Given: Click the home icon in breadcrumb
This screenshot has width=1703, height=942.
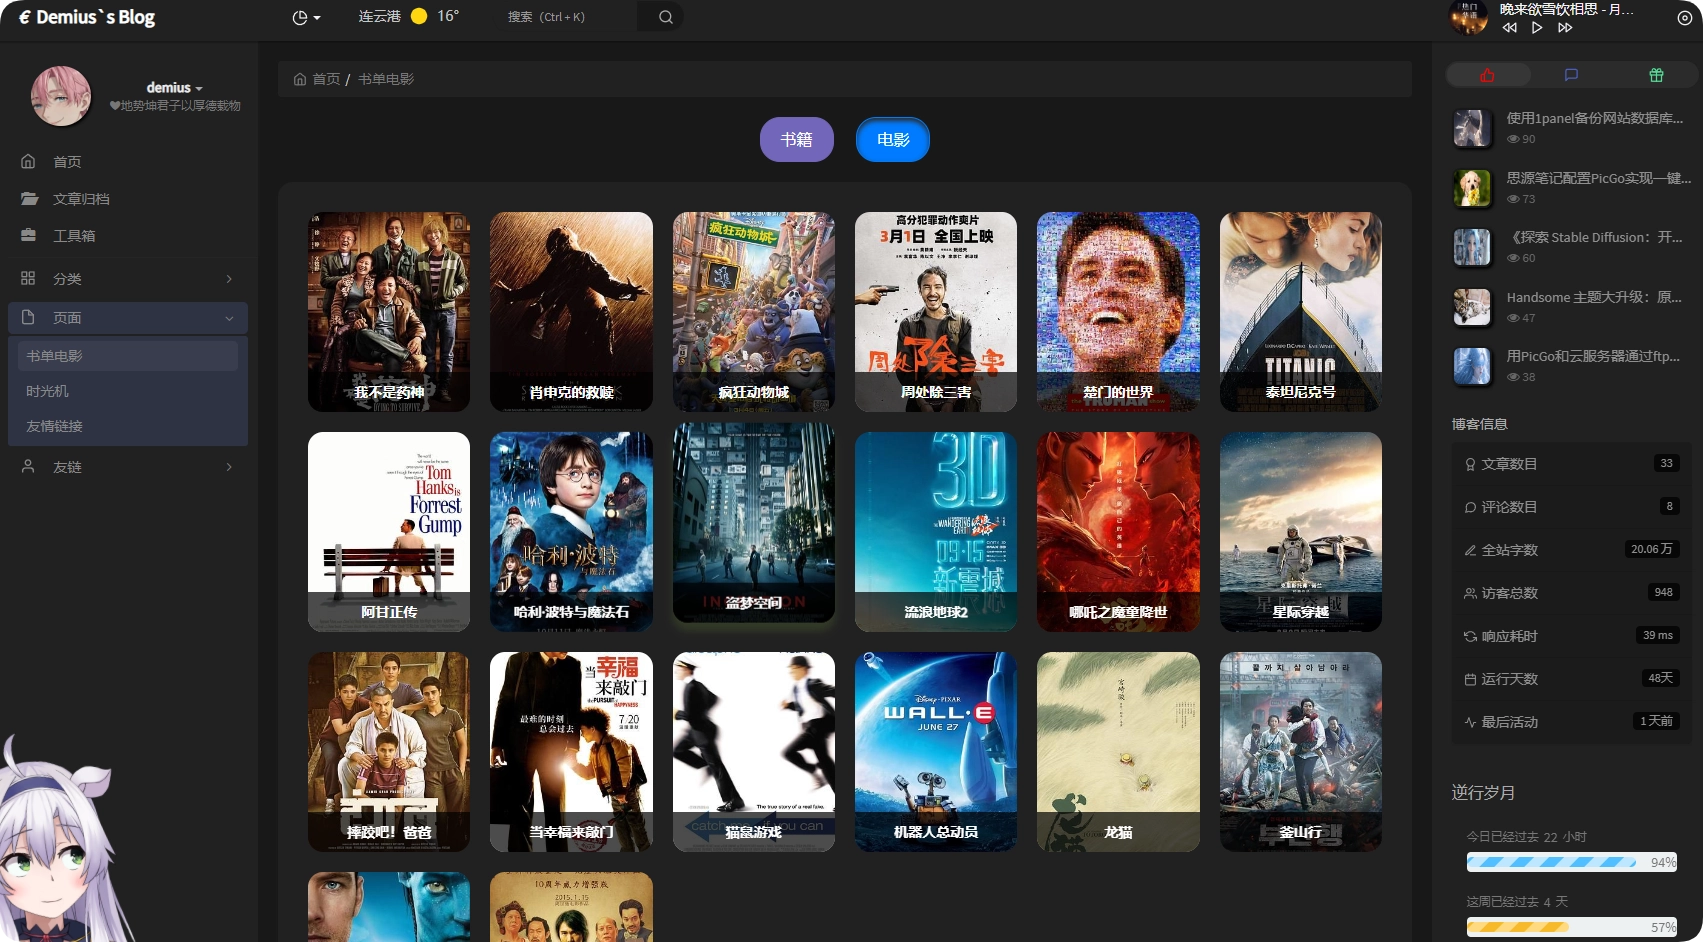Looking at the screenshot, I should pyautogui.click(x=300, y=79).
